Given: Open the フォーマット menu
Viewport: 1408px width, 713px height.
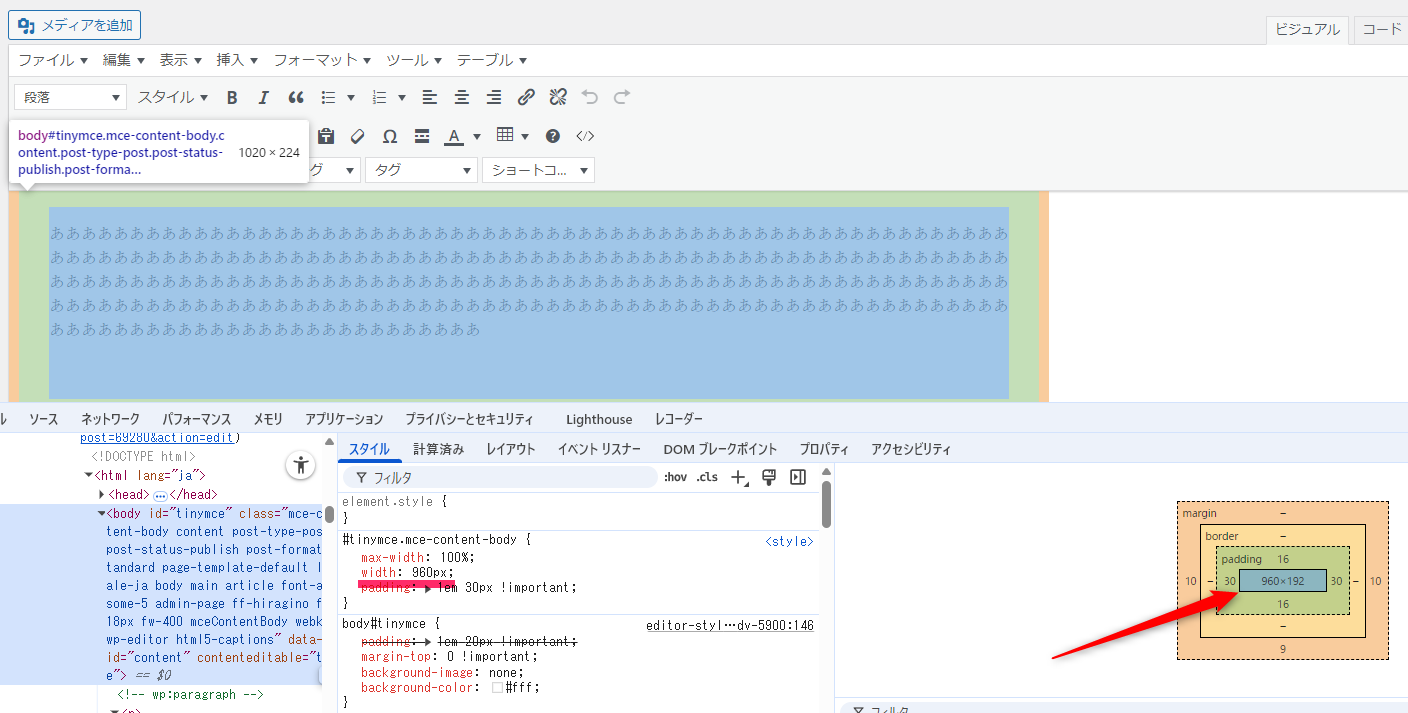Looking at the screenshot, I should click(323, 60).
